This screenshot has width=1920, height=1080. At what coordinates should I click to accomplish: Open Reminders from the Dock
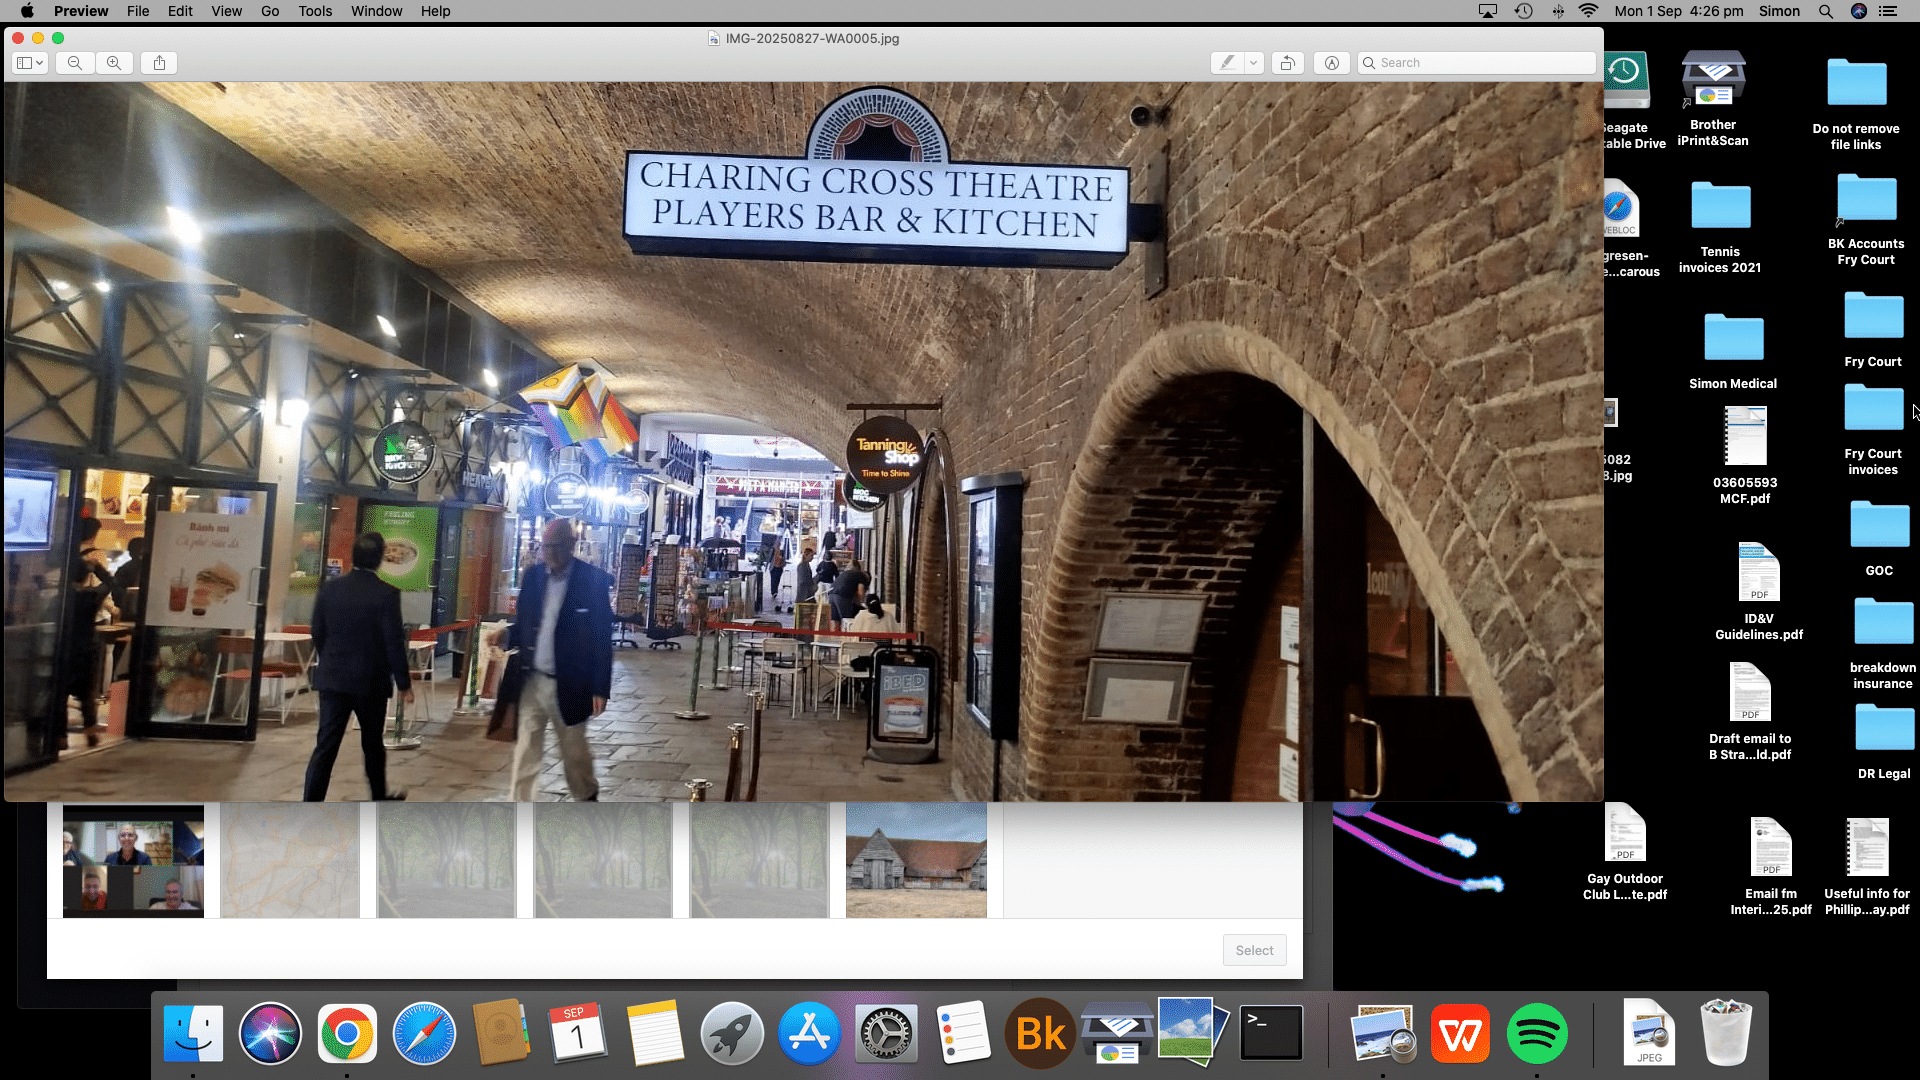pyautogui.click(x=963, y=1033)
